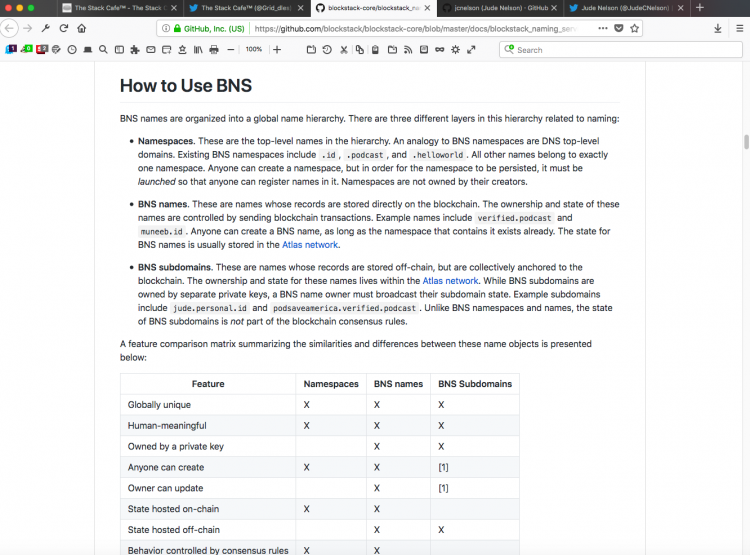This screenshot has height=555, width=750.
Task: Go to the browser home page
Action: tap(82, 29)
